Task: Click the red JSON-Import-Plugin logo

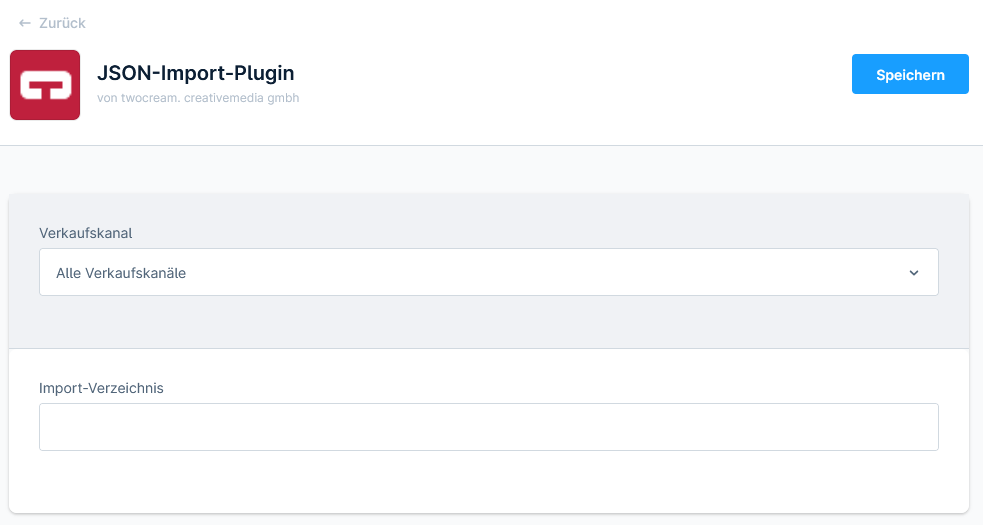Action: (45, 85)
